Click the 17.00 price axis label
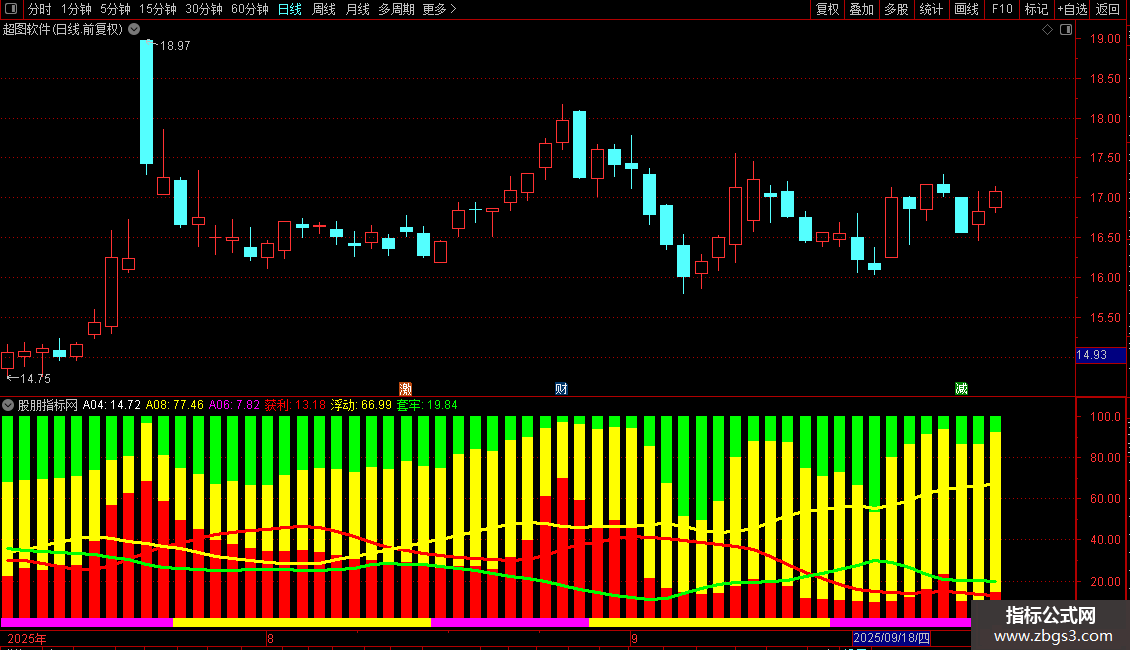Viewport: 1130px width, 650px height. [1105, 197]
